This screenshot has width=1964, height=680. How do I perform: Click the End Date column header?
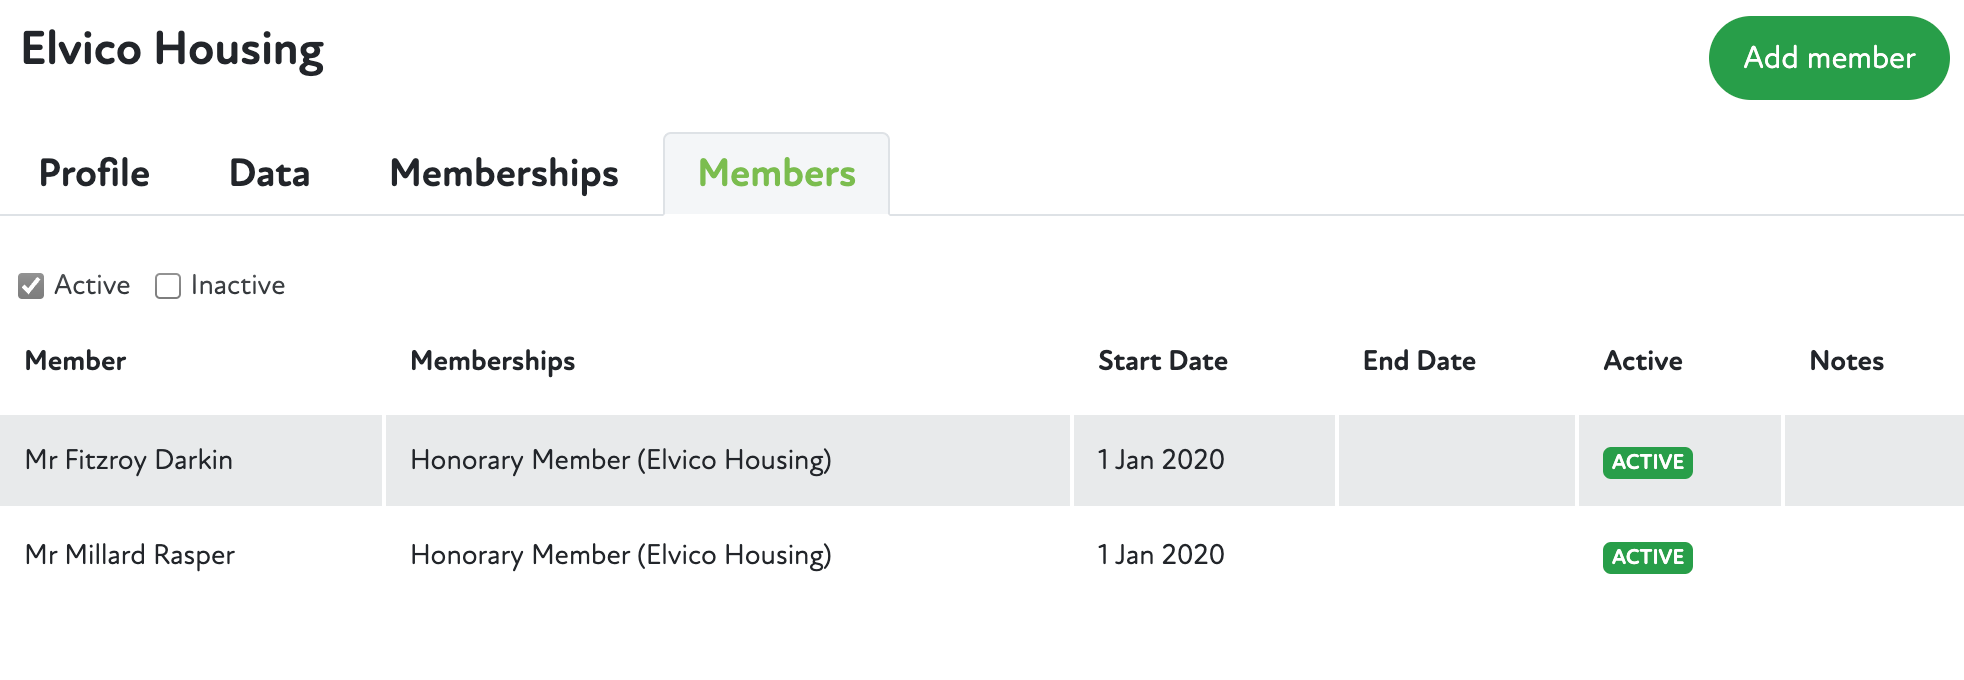coord(1418,361)
